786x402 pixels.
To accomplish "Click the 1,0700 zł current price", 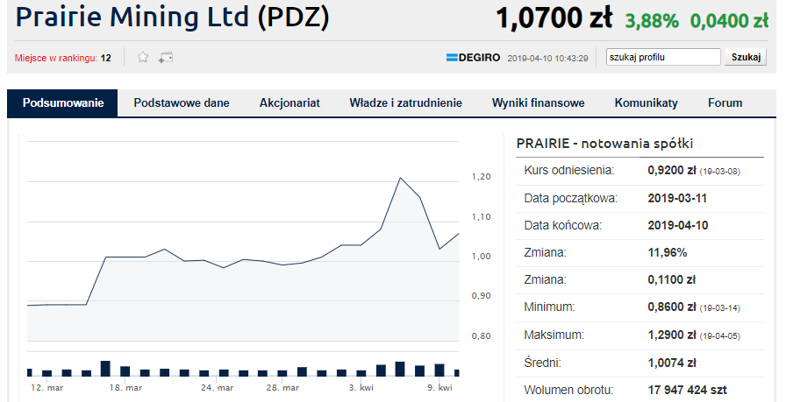I will 554,19.
